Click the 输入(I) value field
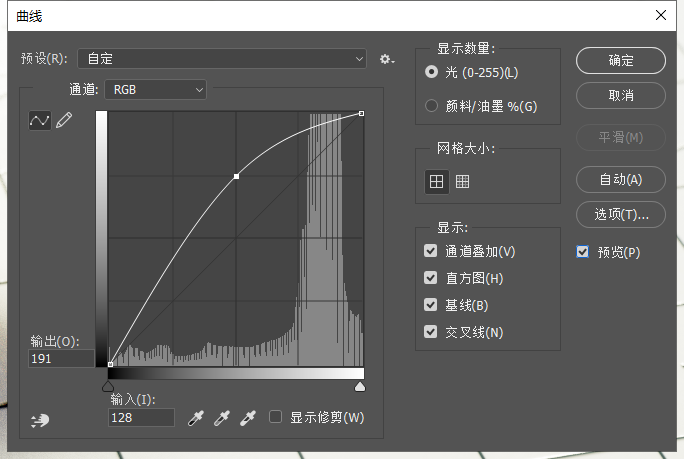The height and width of the screenshot is (459, 684). (141, 418)
